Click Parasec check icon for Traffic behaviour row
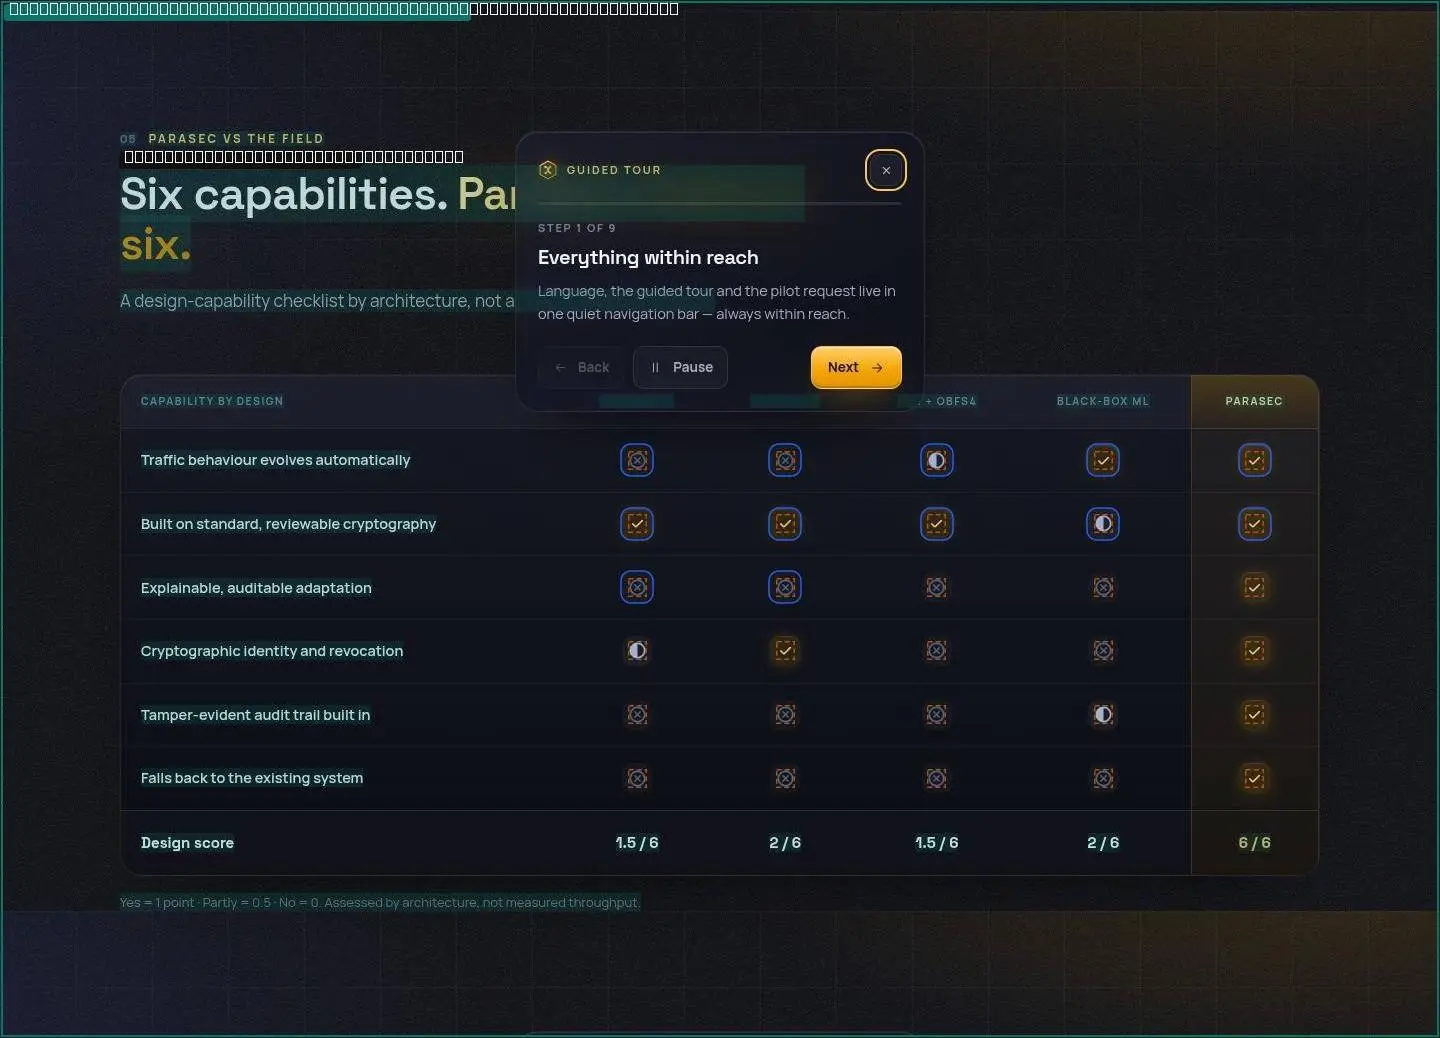 pos(1255,460)
